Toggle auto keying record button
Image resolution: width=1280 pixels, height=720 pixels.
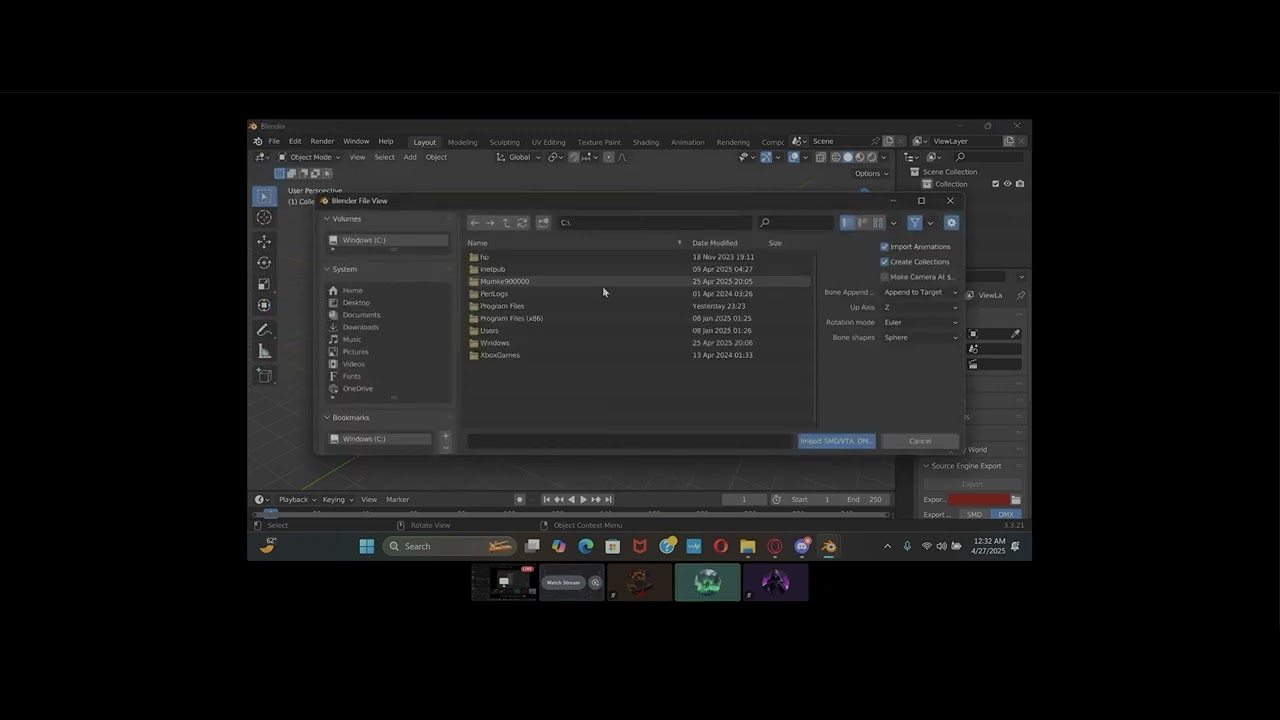[519, 499]
